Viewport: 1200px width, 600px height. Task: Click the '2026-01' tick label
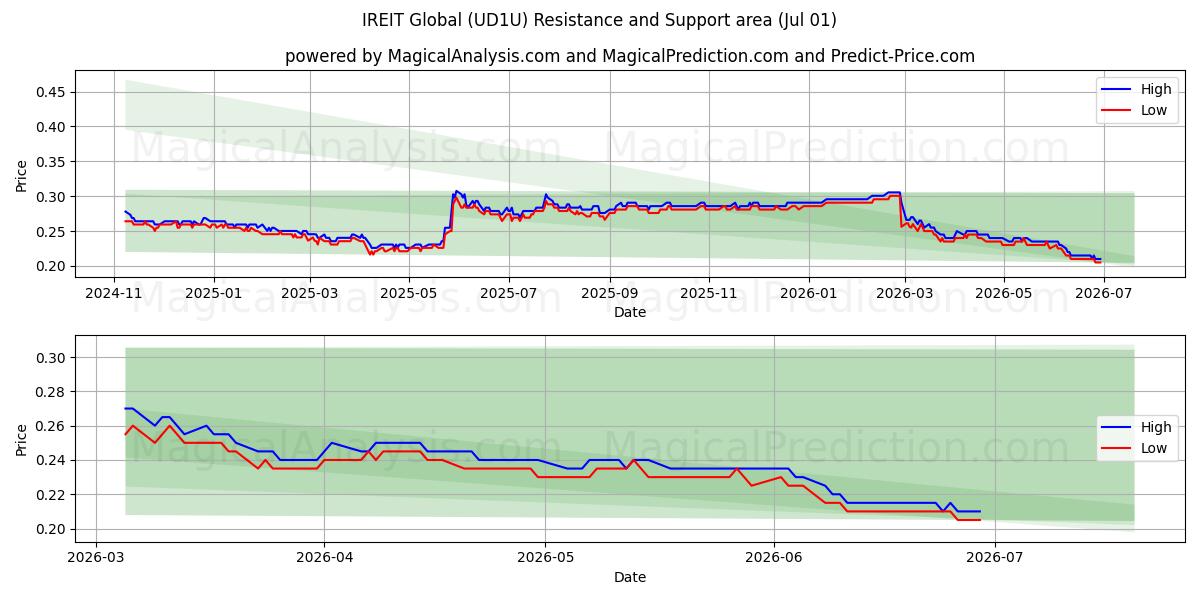pos(808,293)
